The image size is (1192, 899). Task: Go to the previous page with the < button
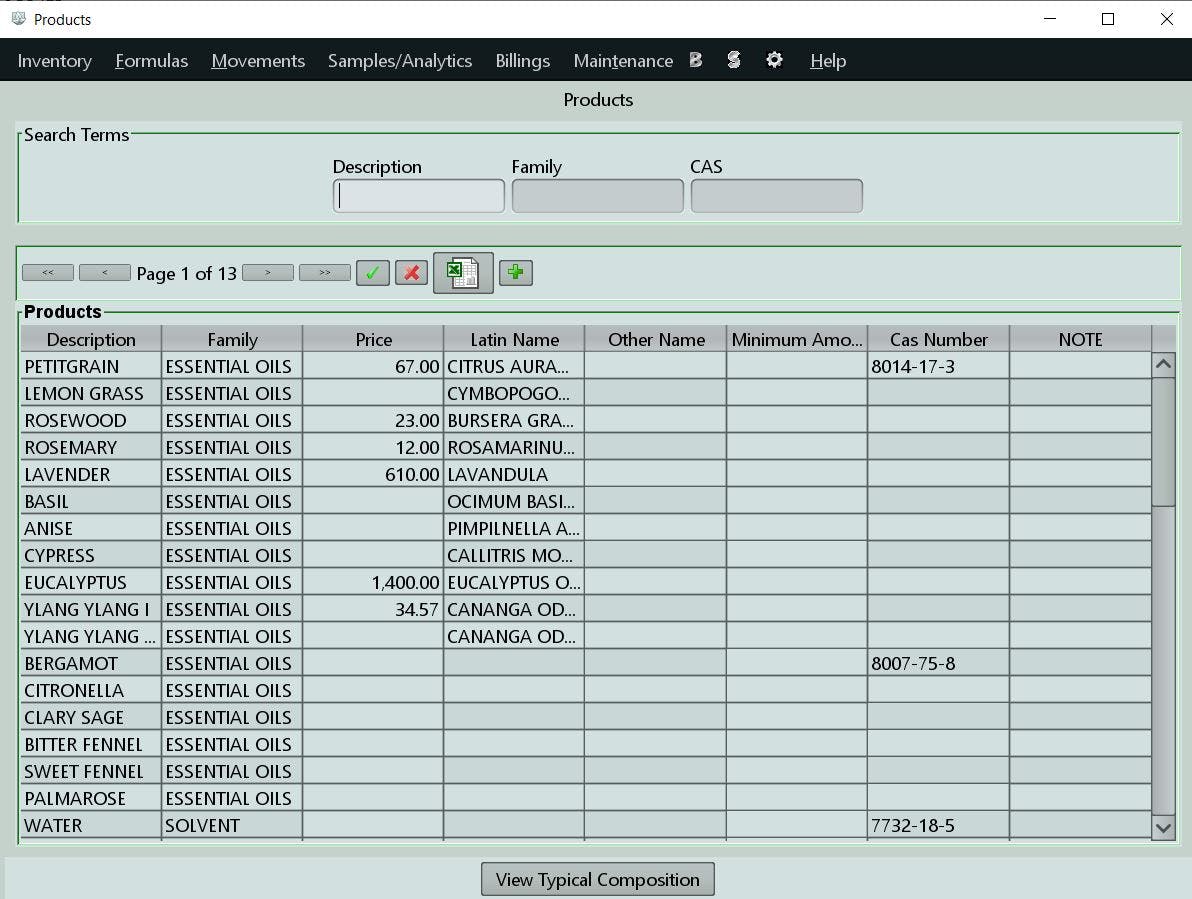coord(105,272)
